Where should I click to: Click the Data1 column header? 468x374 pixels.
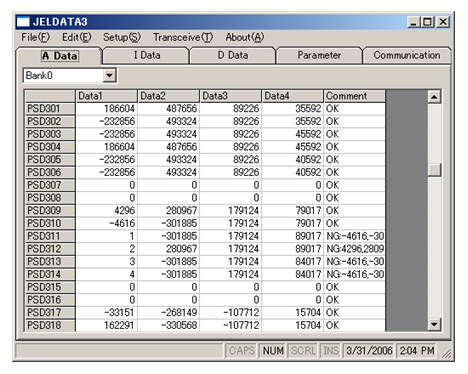[107, 96]
